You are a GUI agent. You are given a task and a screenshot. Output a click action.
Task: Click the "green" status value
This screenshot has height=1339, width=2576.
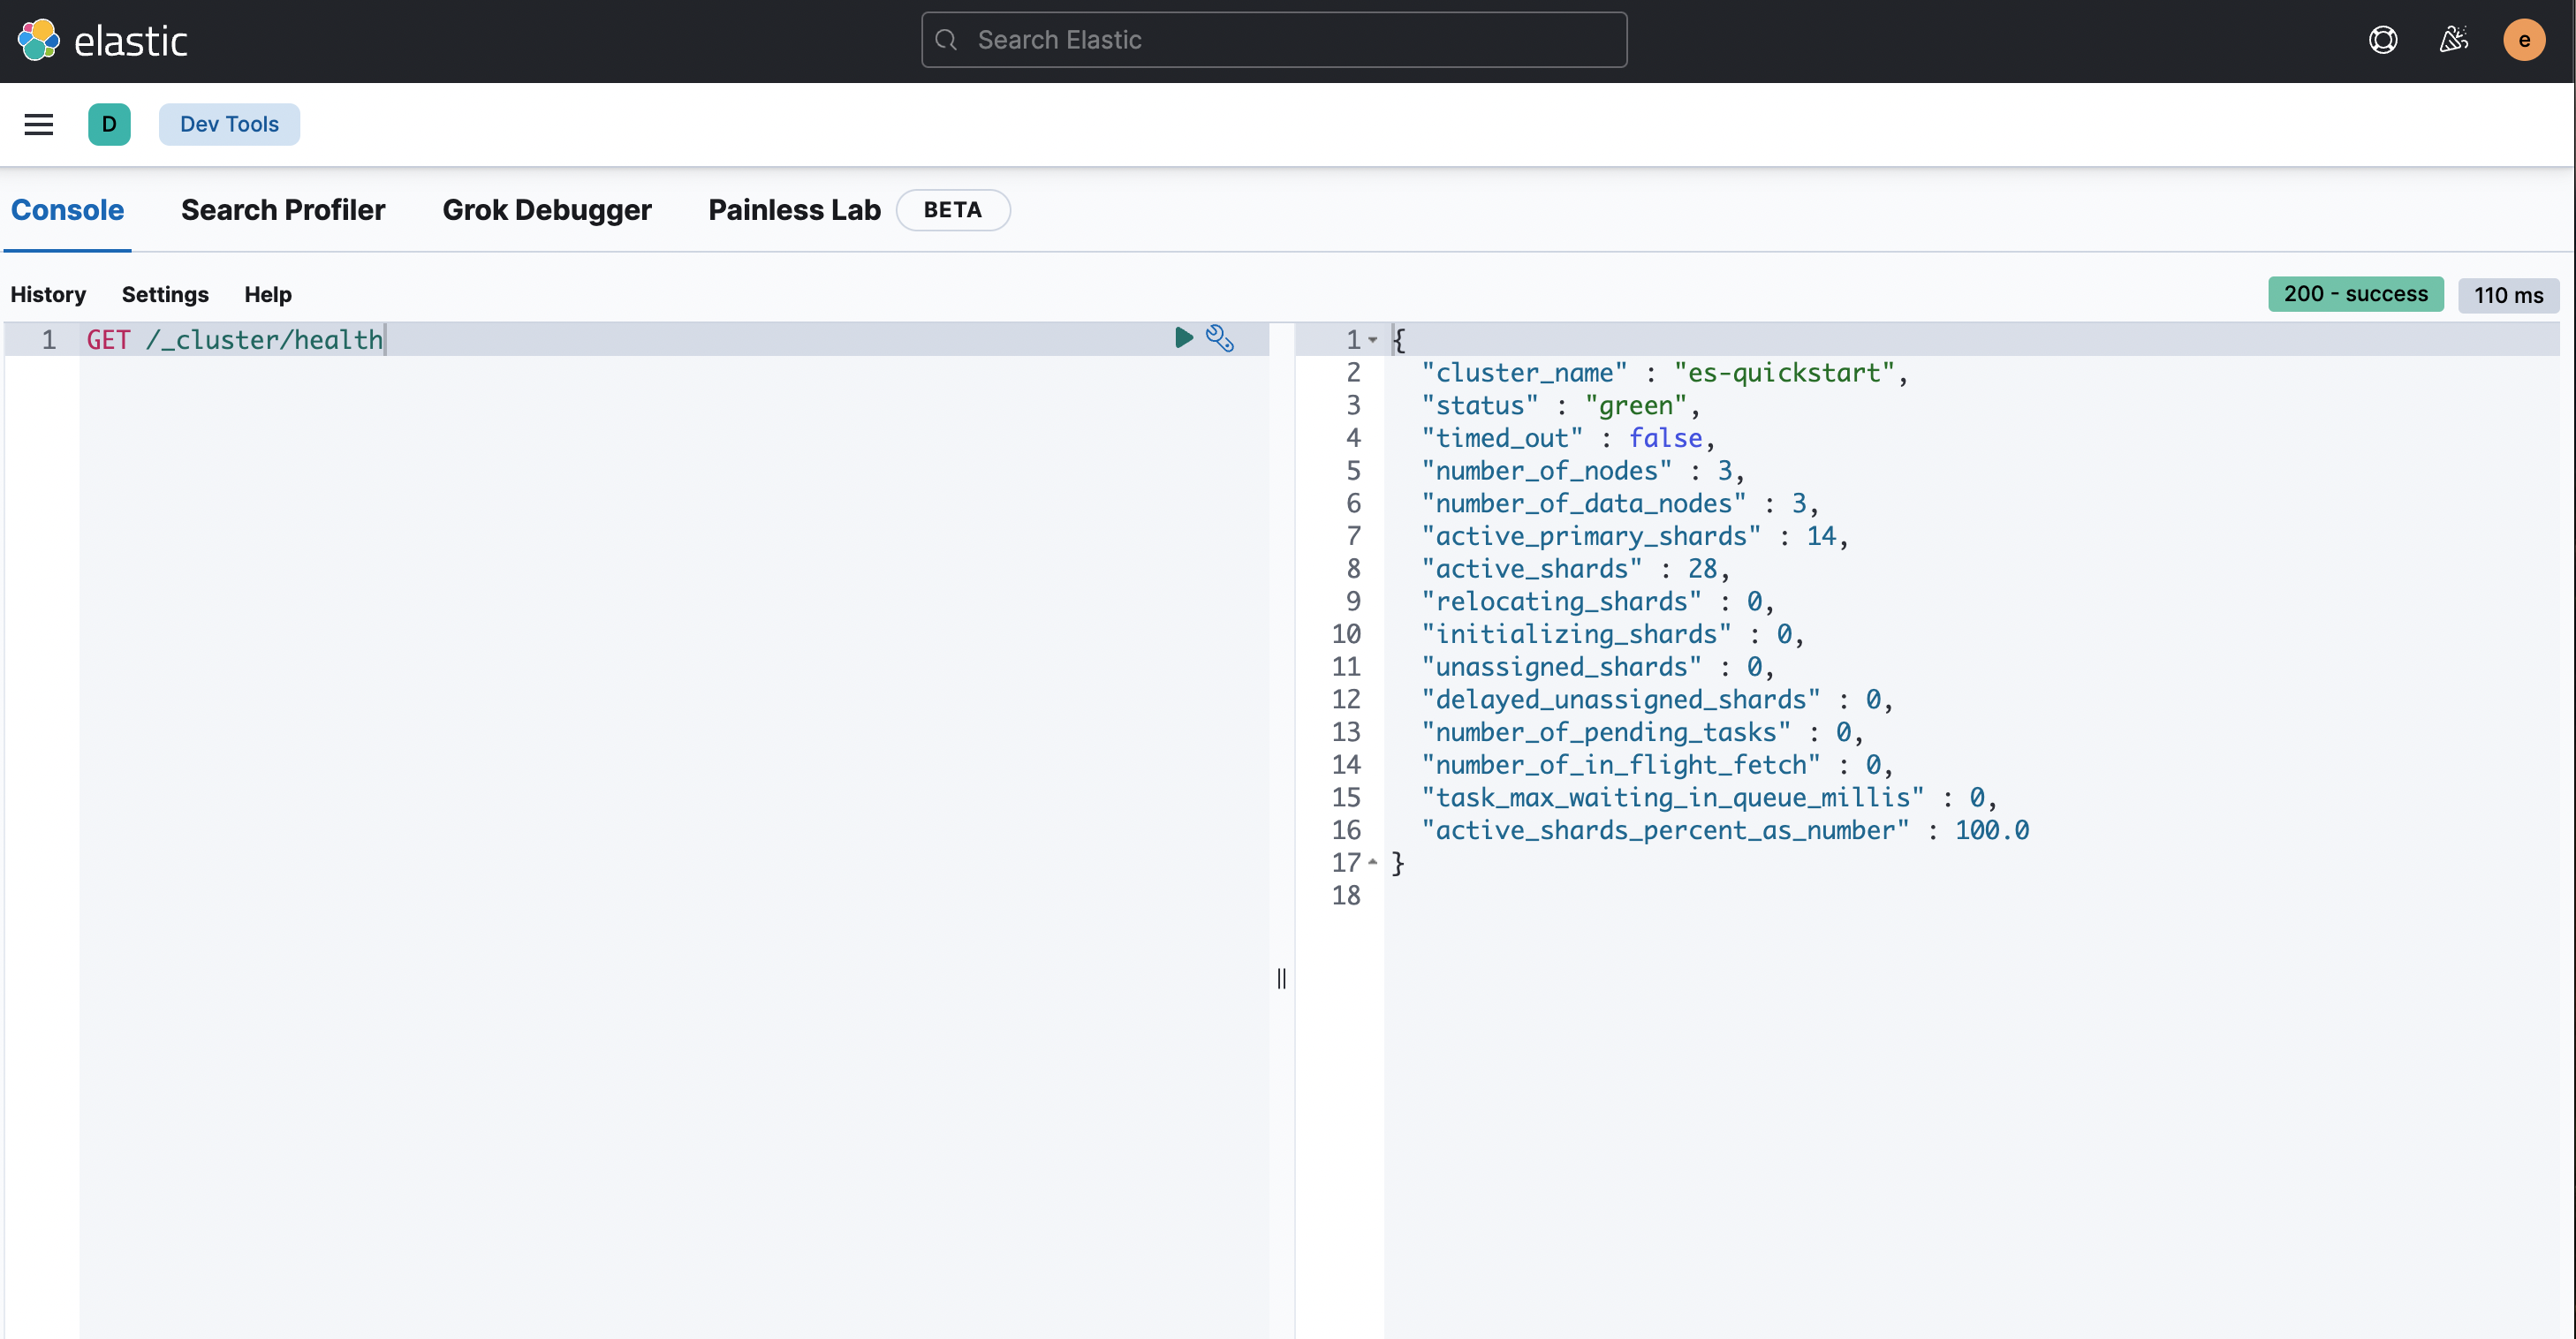click(1636, 406)
